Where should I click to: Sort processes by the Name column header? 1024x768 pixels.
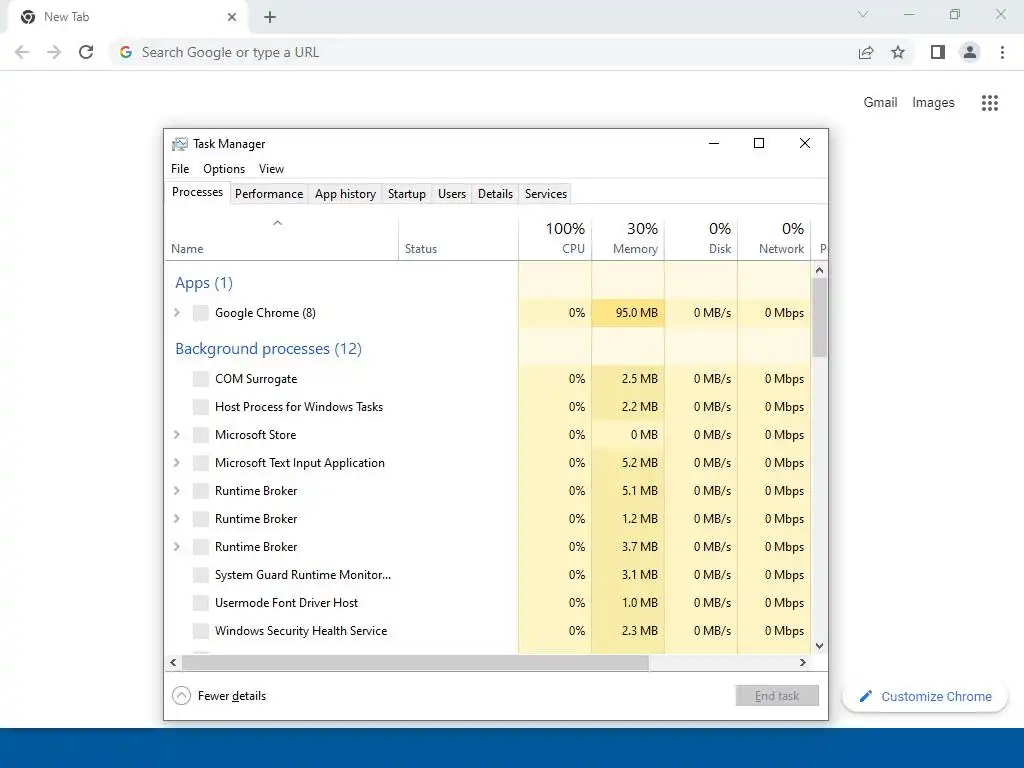click(x=281, y=240)
